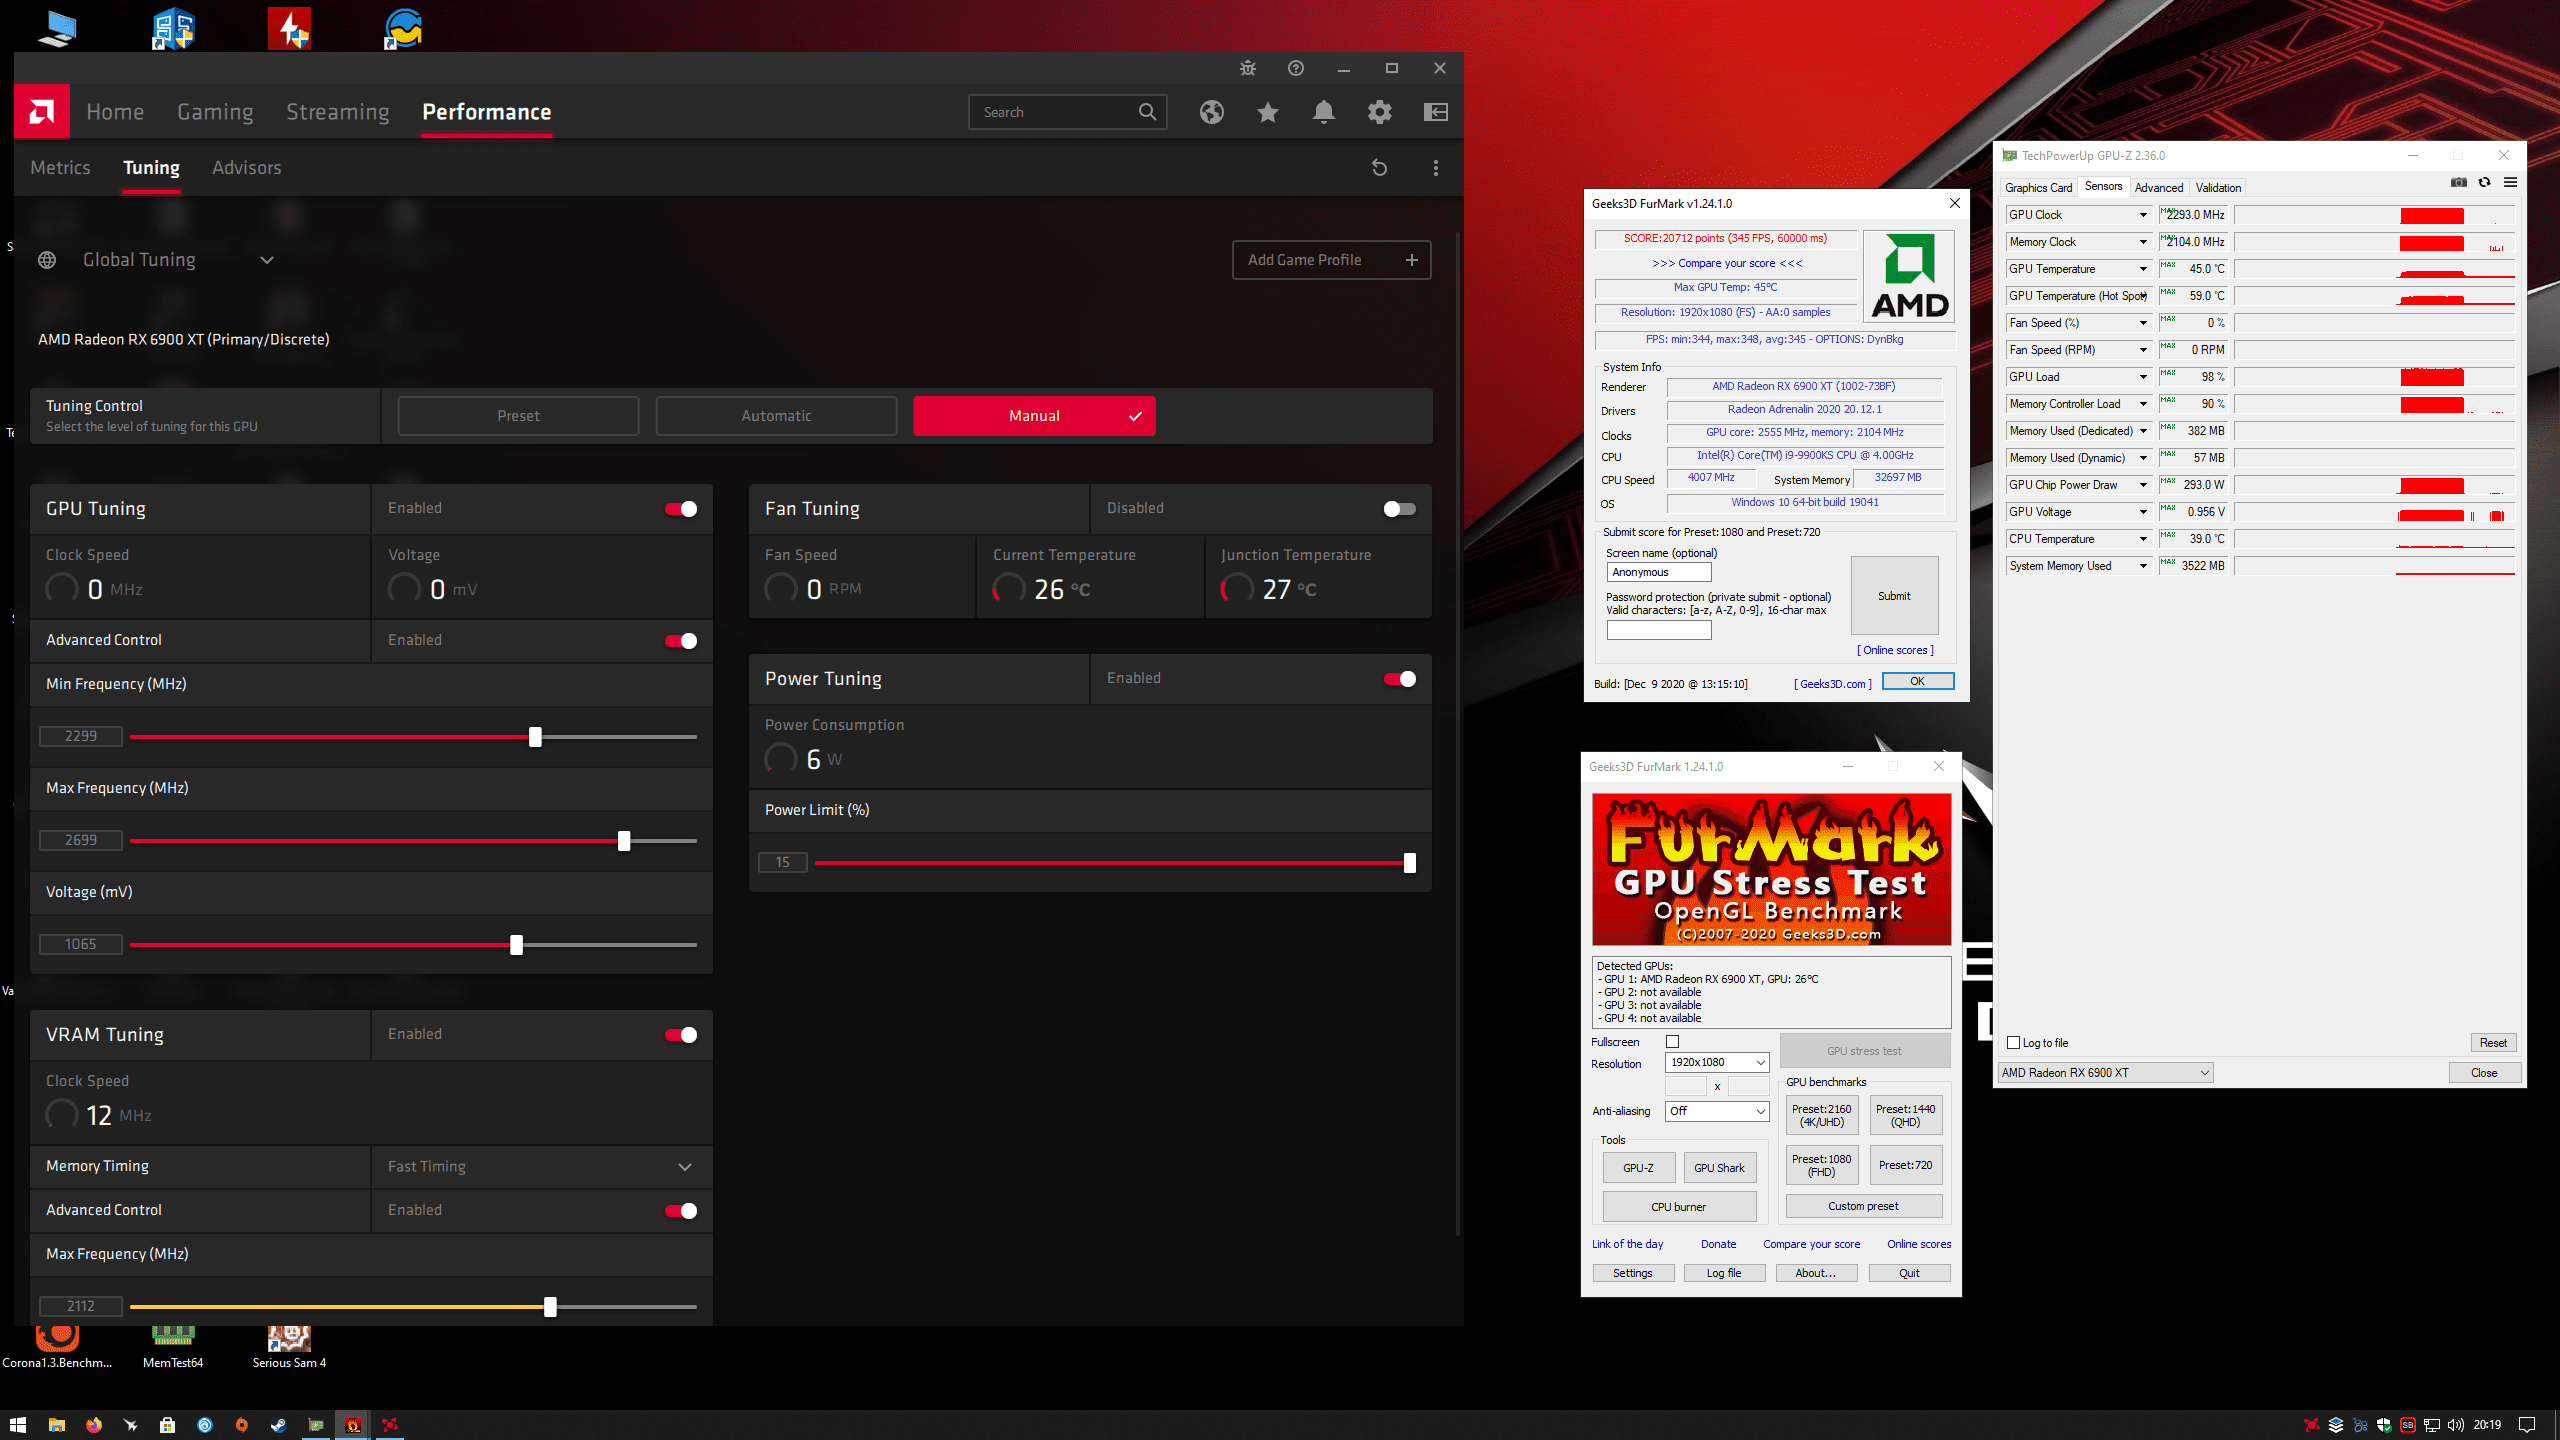This screenshot has width=2560, height=1440.
Task: Click the sidebar panel toggle icon
Action: [x=1436, y=112]
